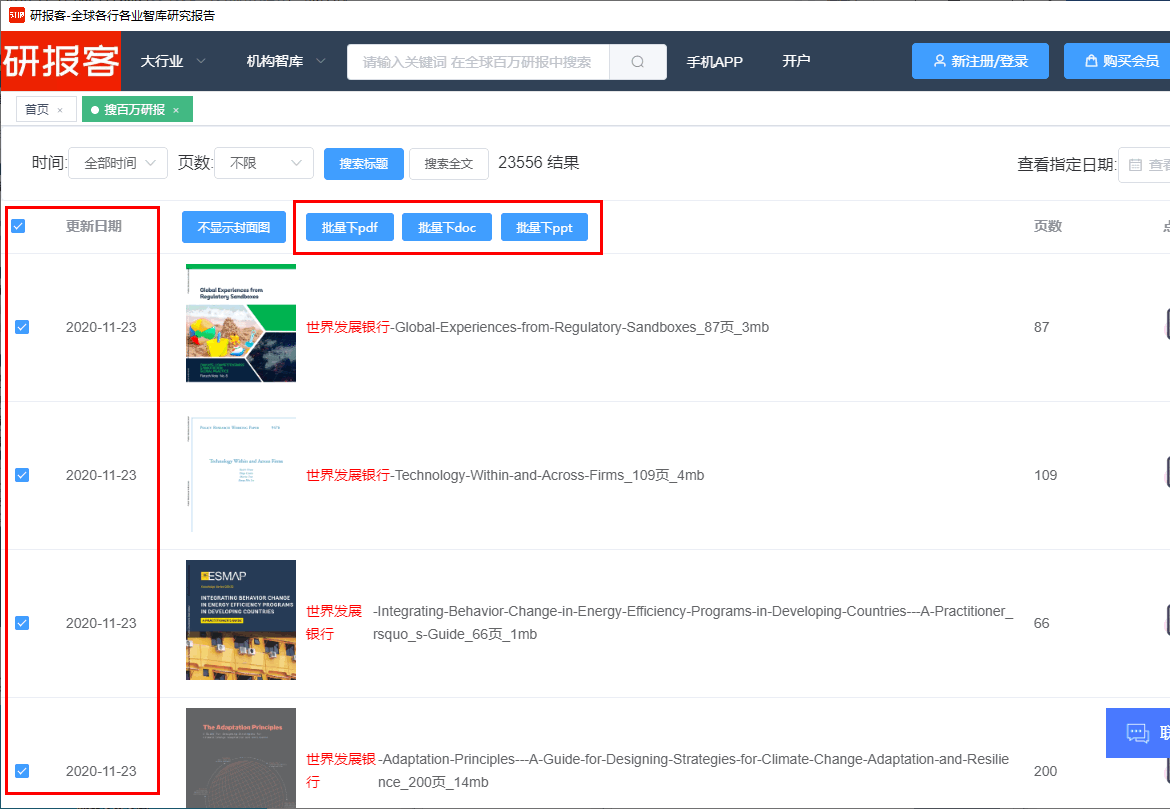The height and width of the screenshot is (809, 1170).
Task: Uncheck the Technology-Within-and-Across-Firms row checkbox
Action: pos(22,475)
